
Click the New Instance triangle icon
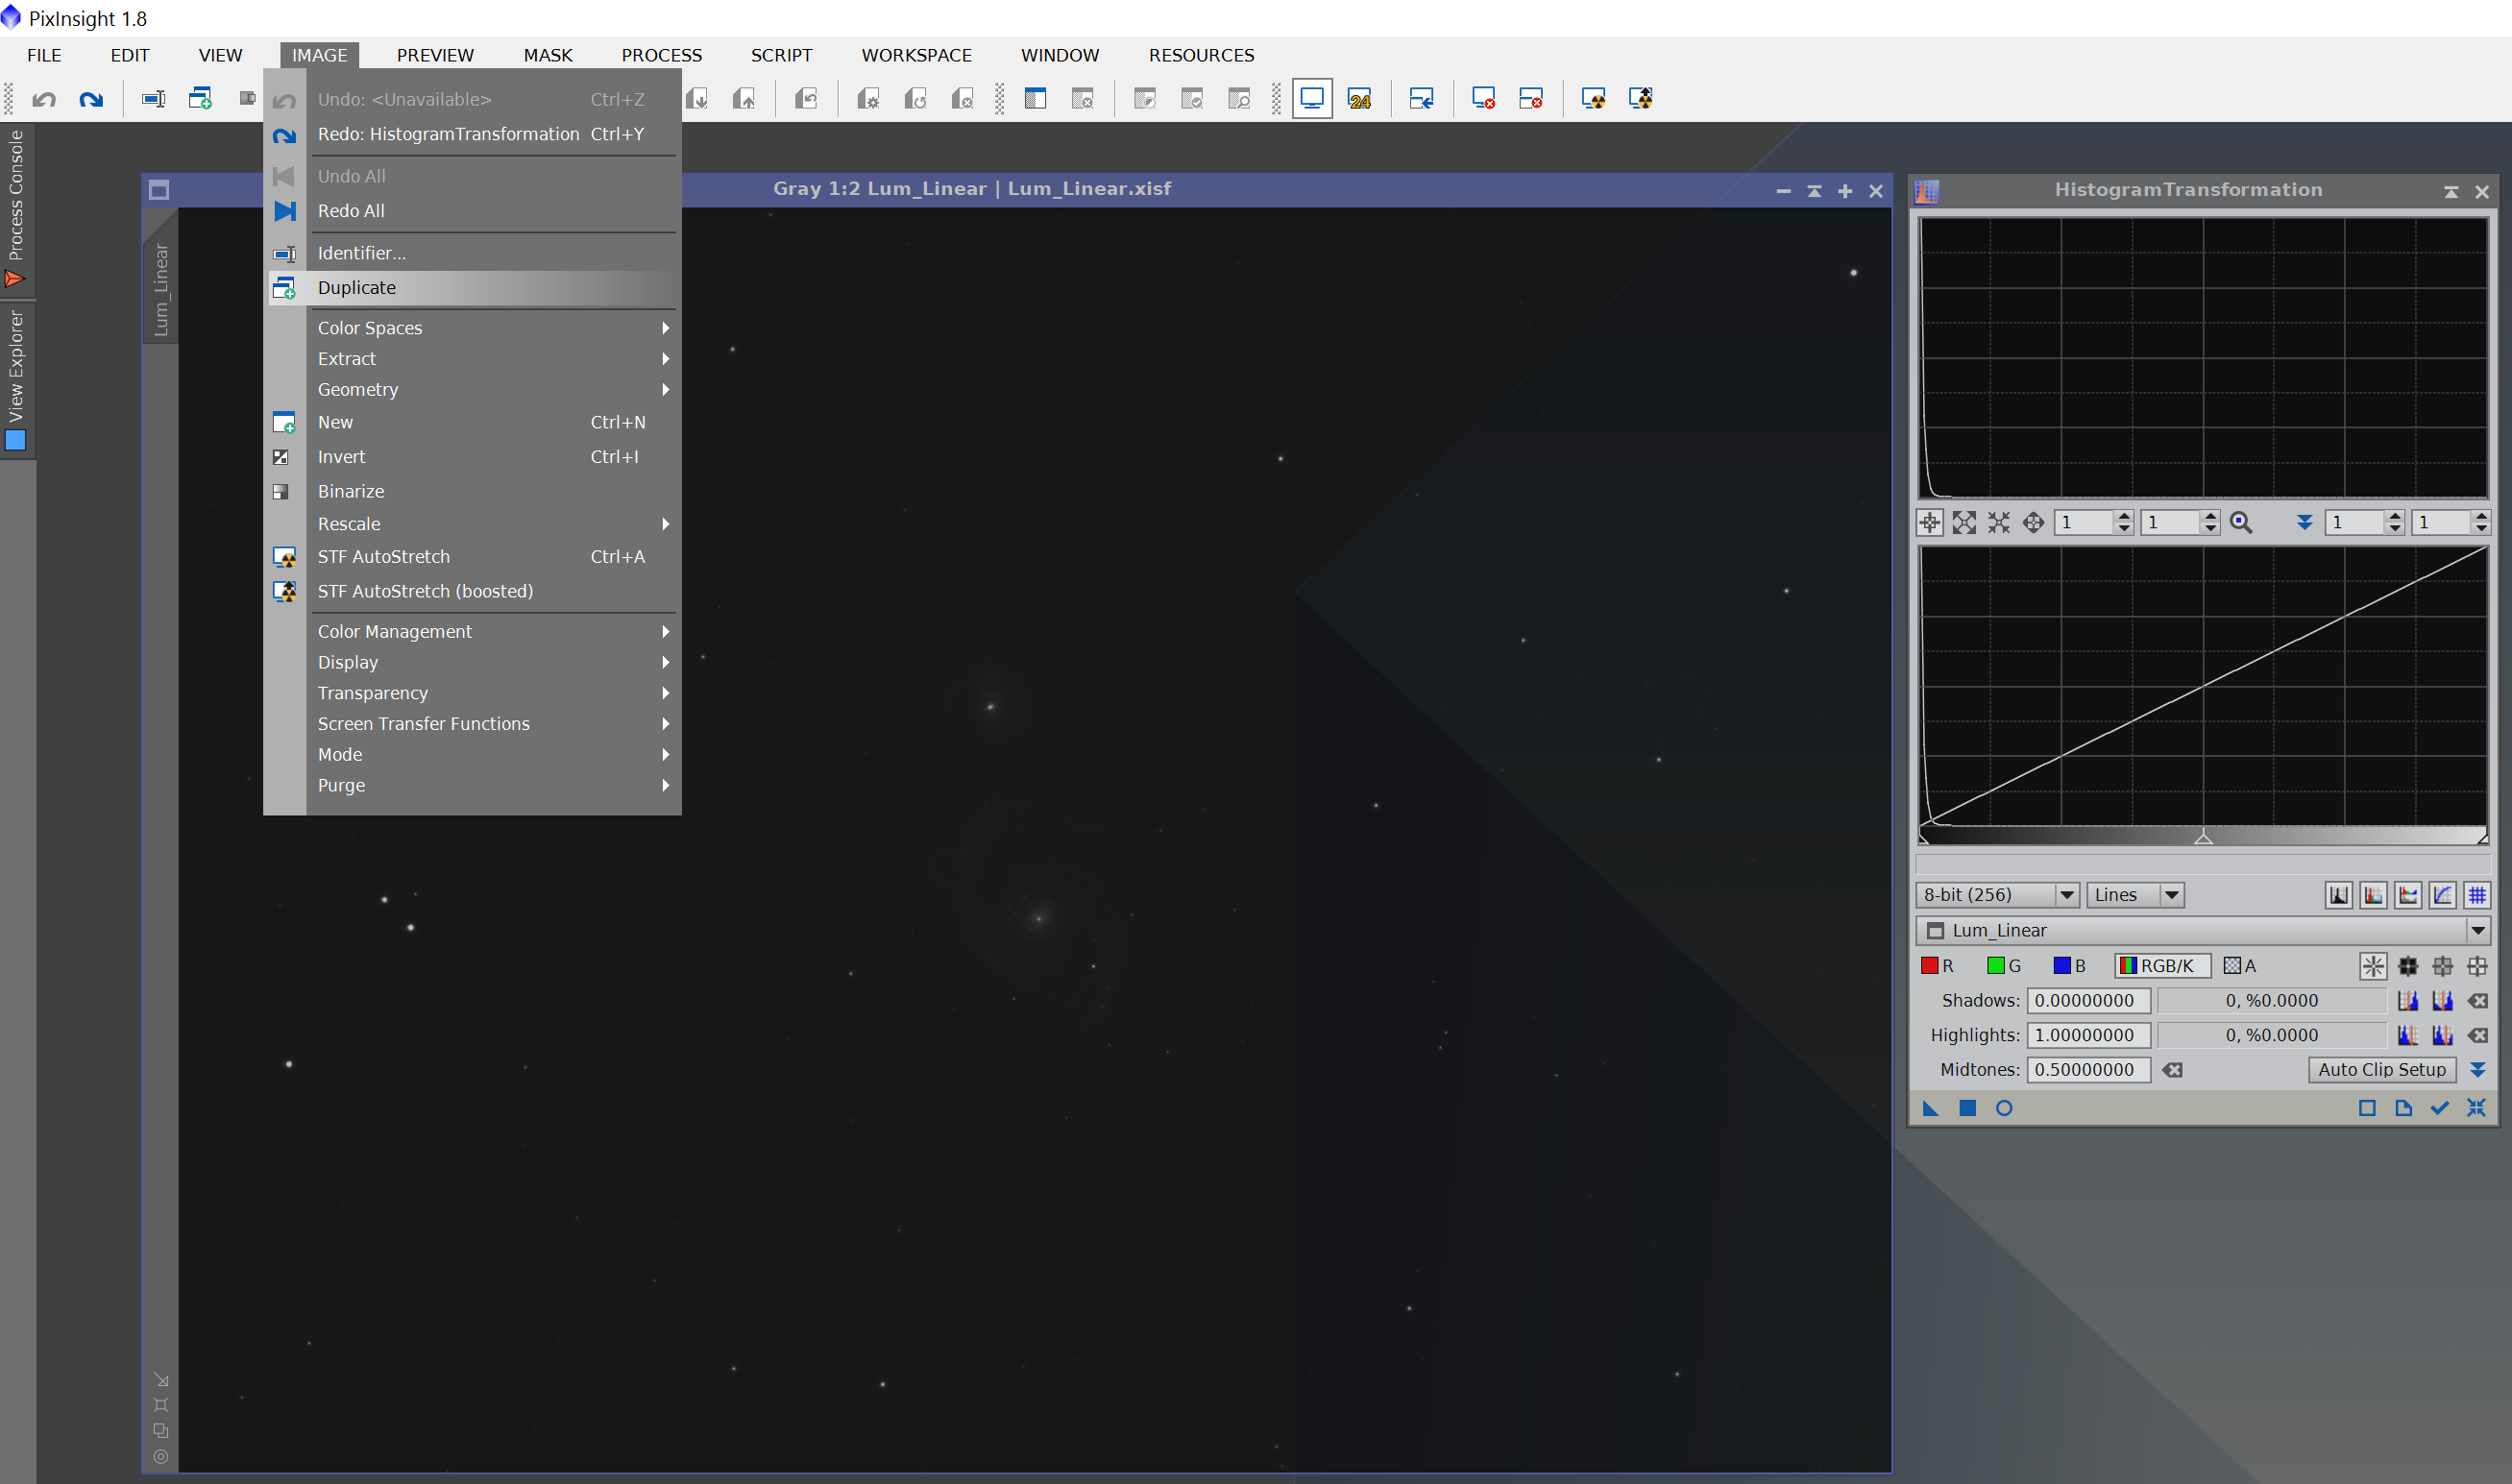point(1931,1108)
